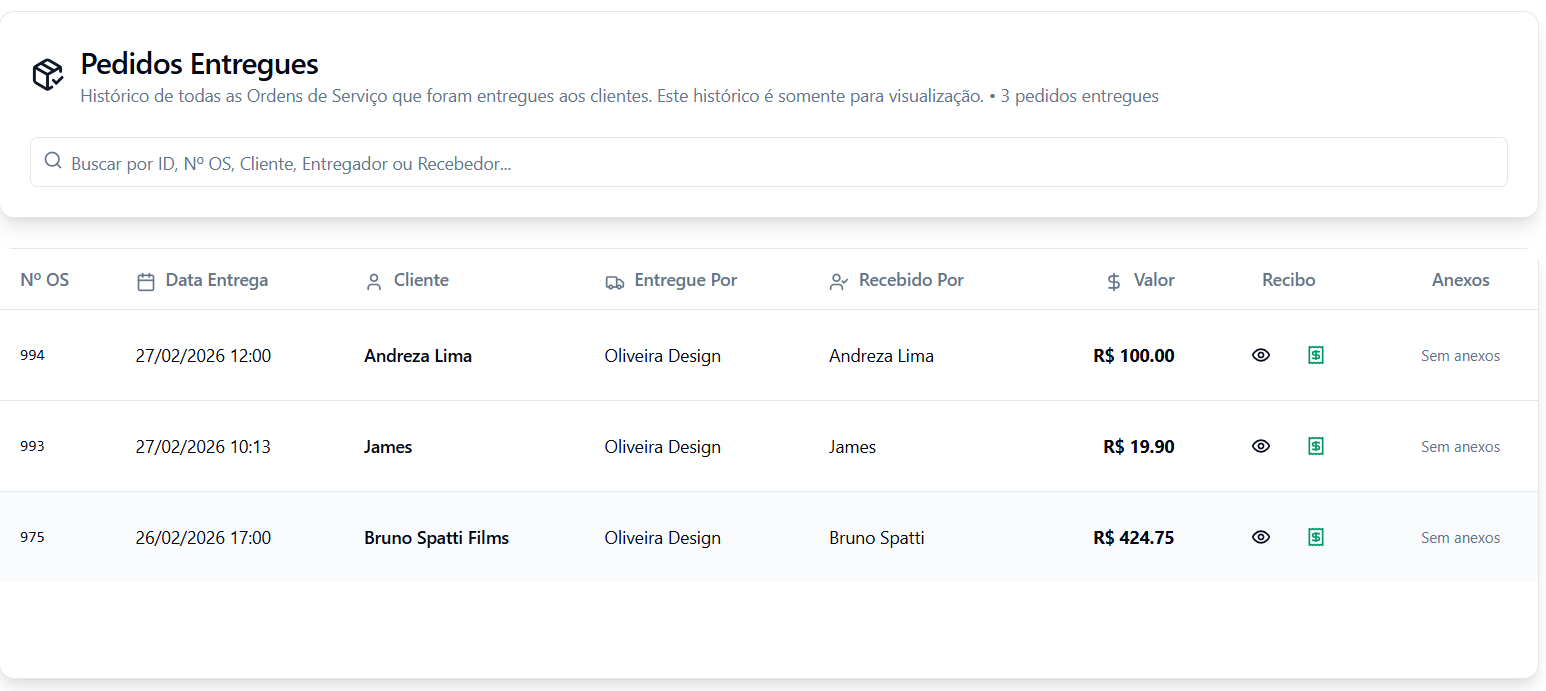Image resolution: width=1546 pixels, height=691 pixels.
Task: Click the truck icon in Entregue Por header
Action: [x=614, y=281]
